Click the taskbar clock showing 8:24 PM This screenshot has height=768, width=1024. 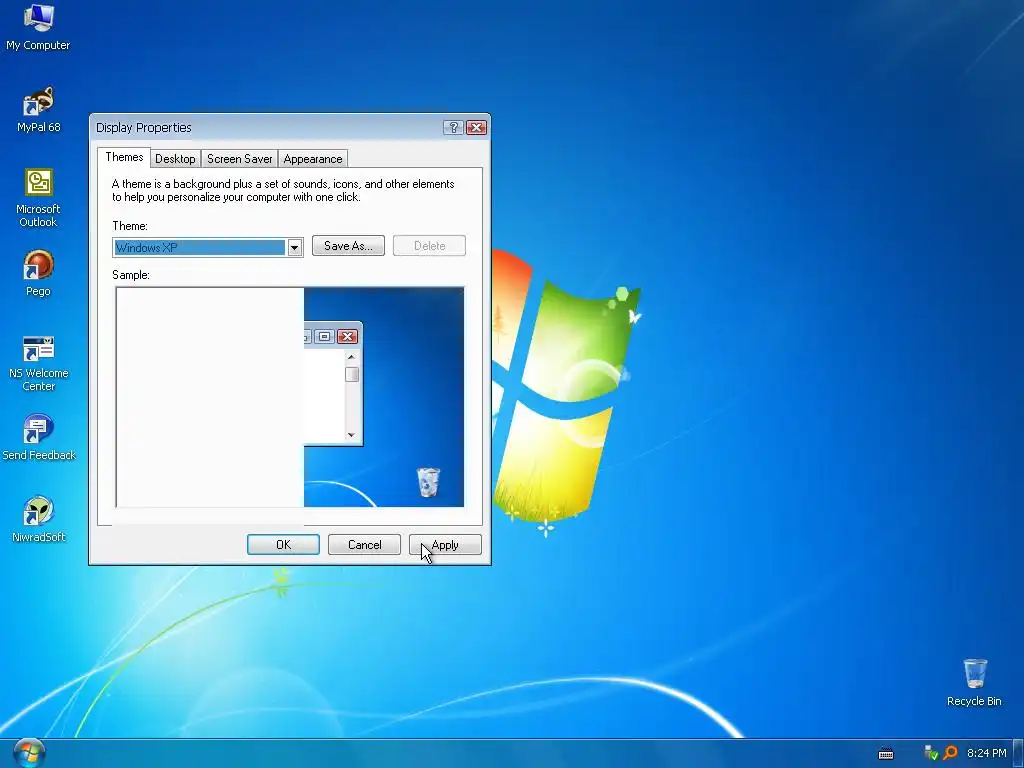986,753
